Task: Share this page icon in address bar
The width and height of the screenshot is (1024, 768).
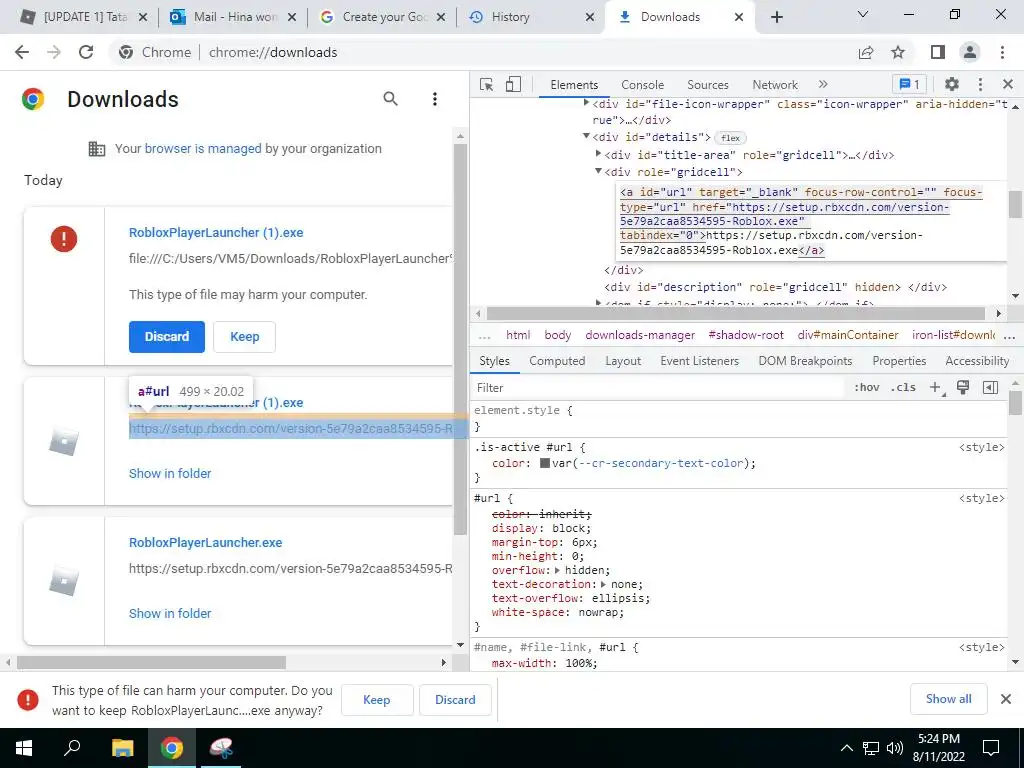Action: 866,52
